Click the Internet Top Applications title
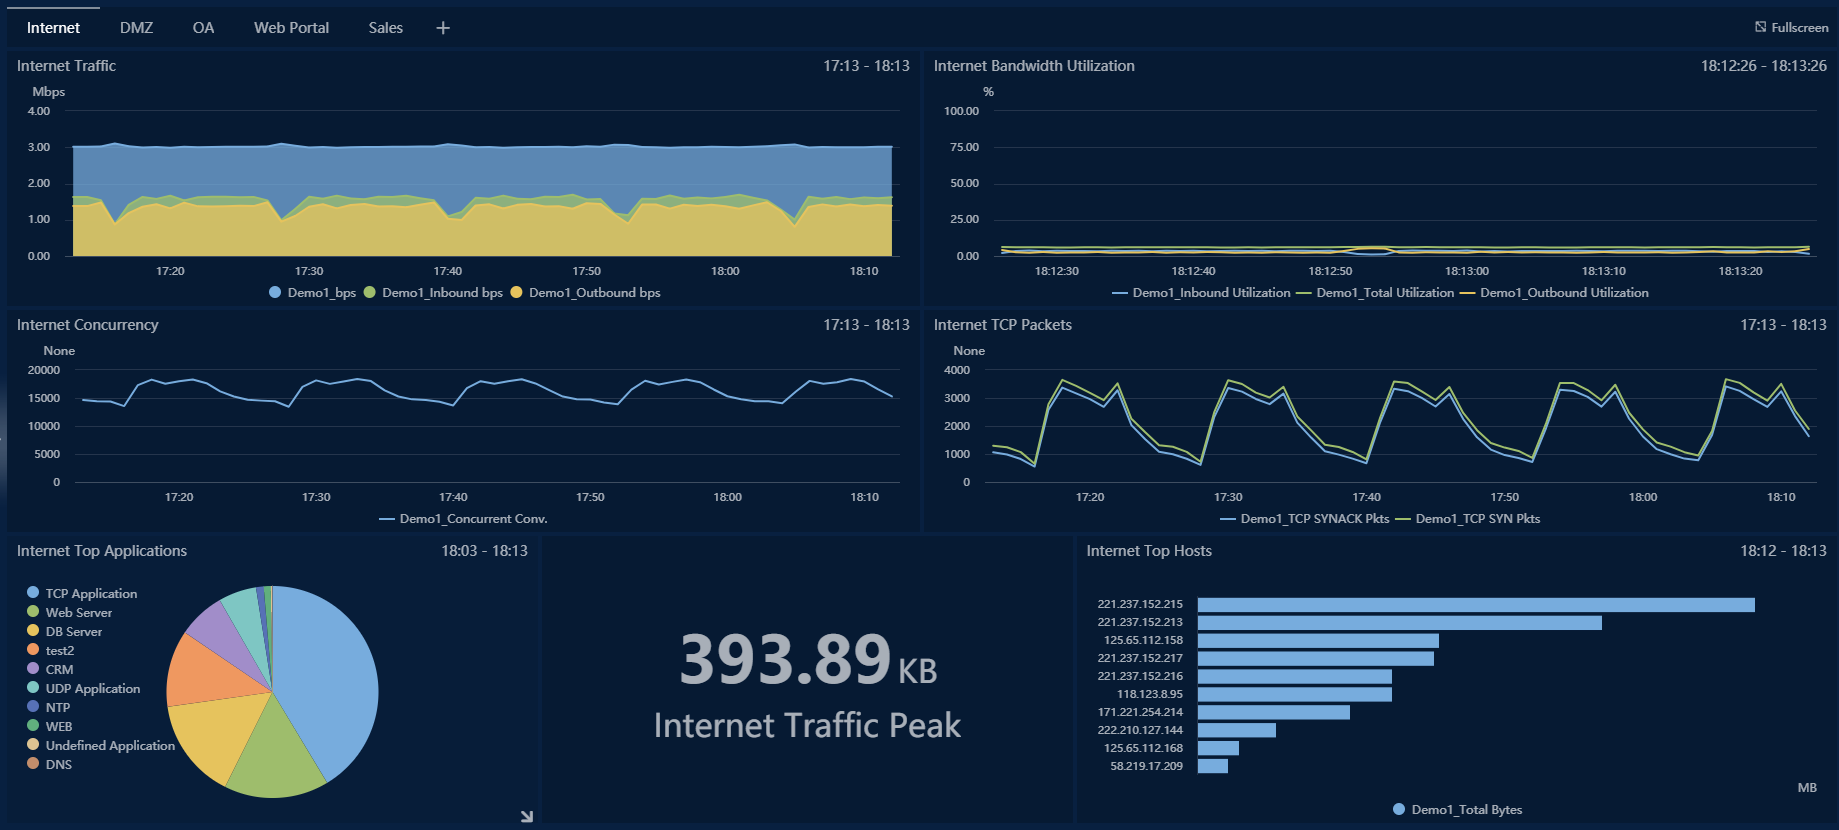 tap(102, 551)
